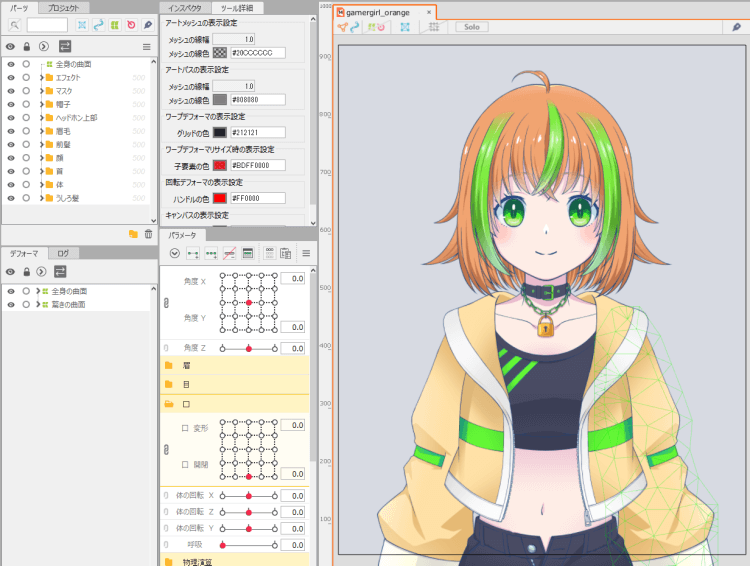Click the pen icon at canvas toolbar right
The width and height of the screenshot is (750, 566).
736,27
